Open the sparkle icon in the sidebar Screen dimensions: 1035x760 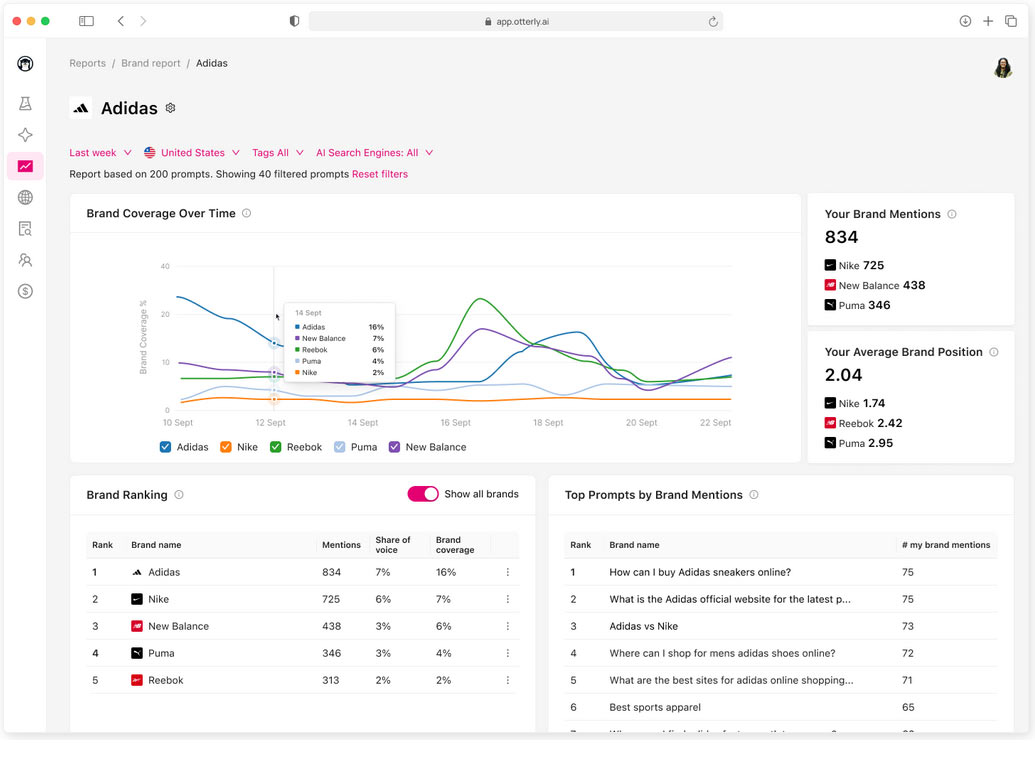(25, 135)
